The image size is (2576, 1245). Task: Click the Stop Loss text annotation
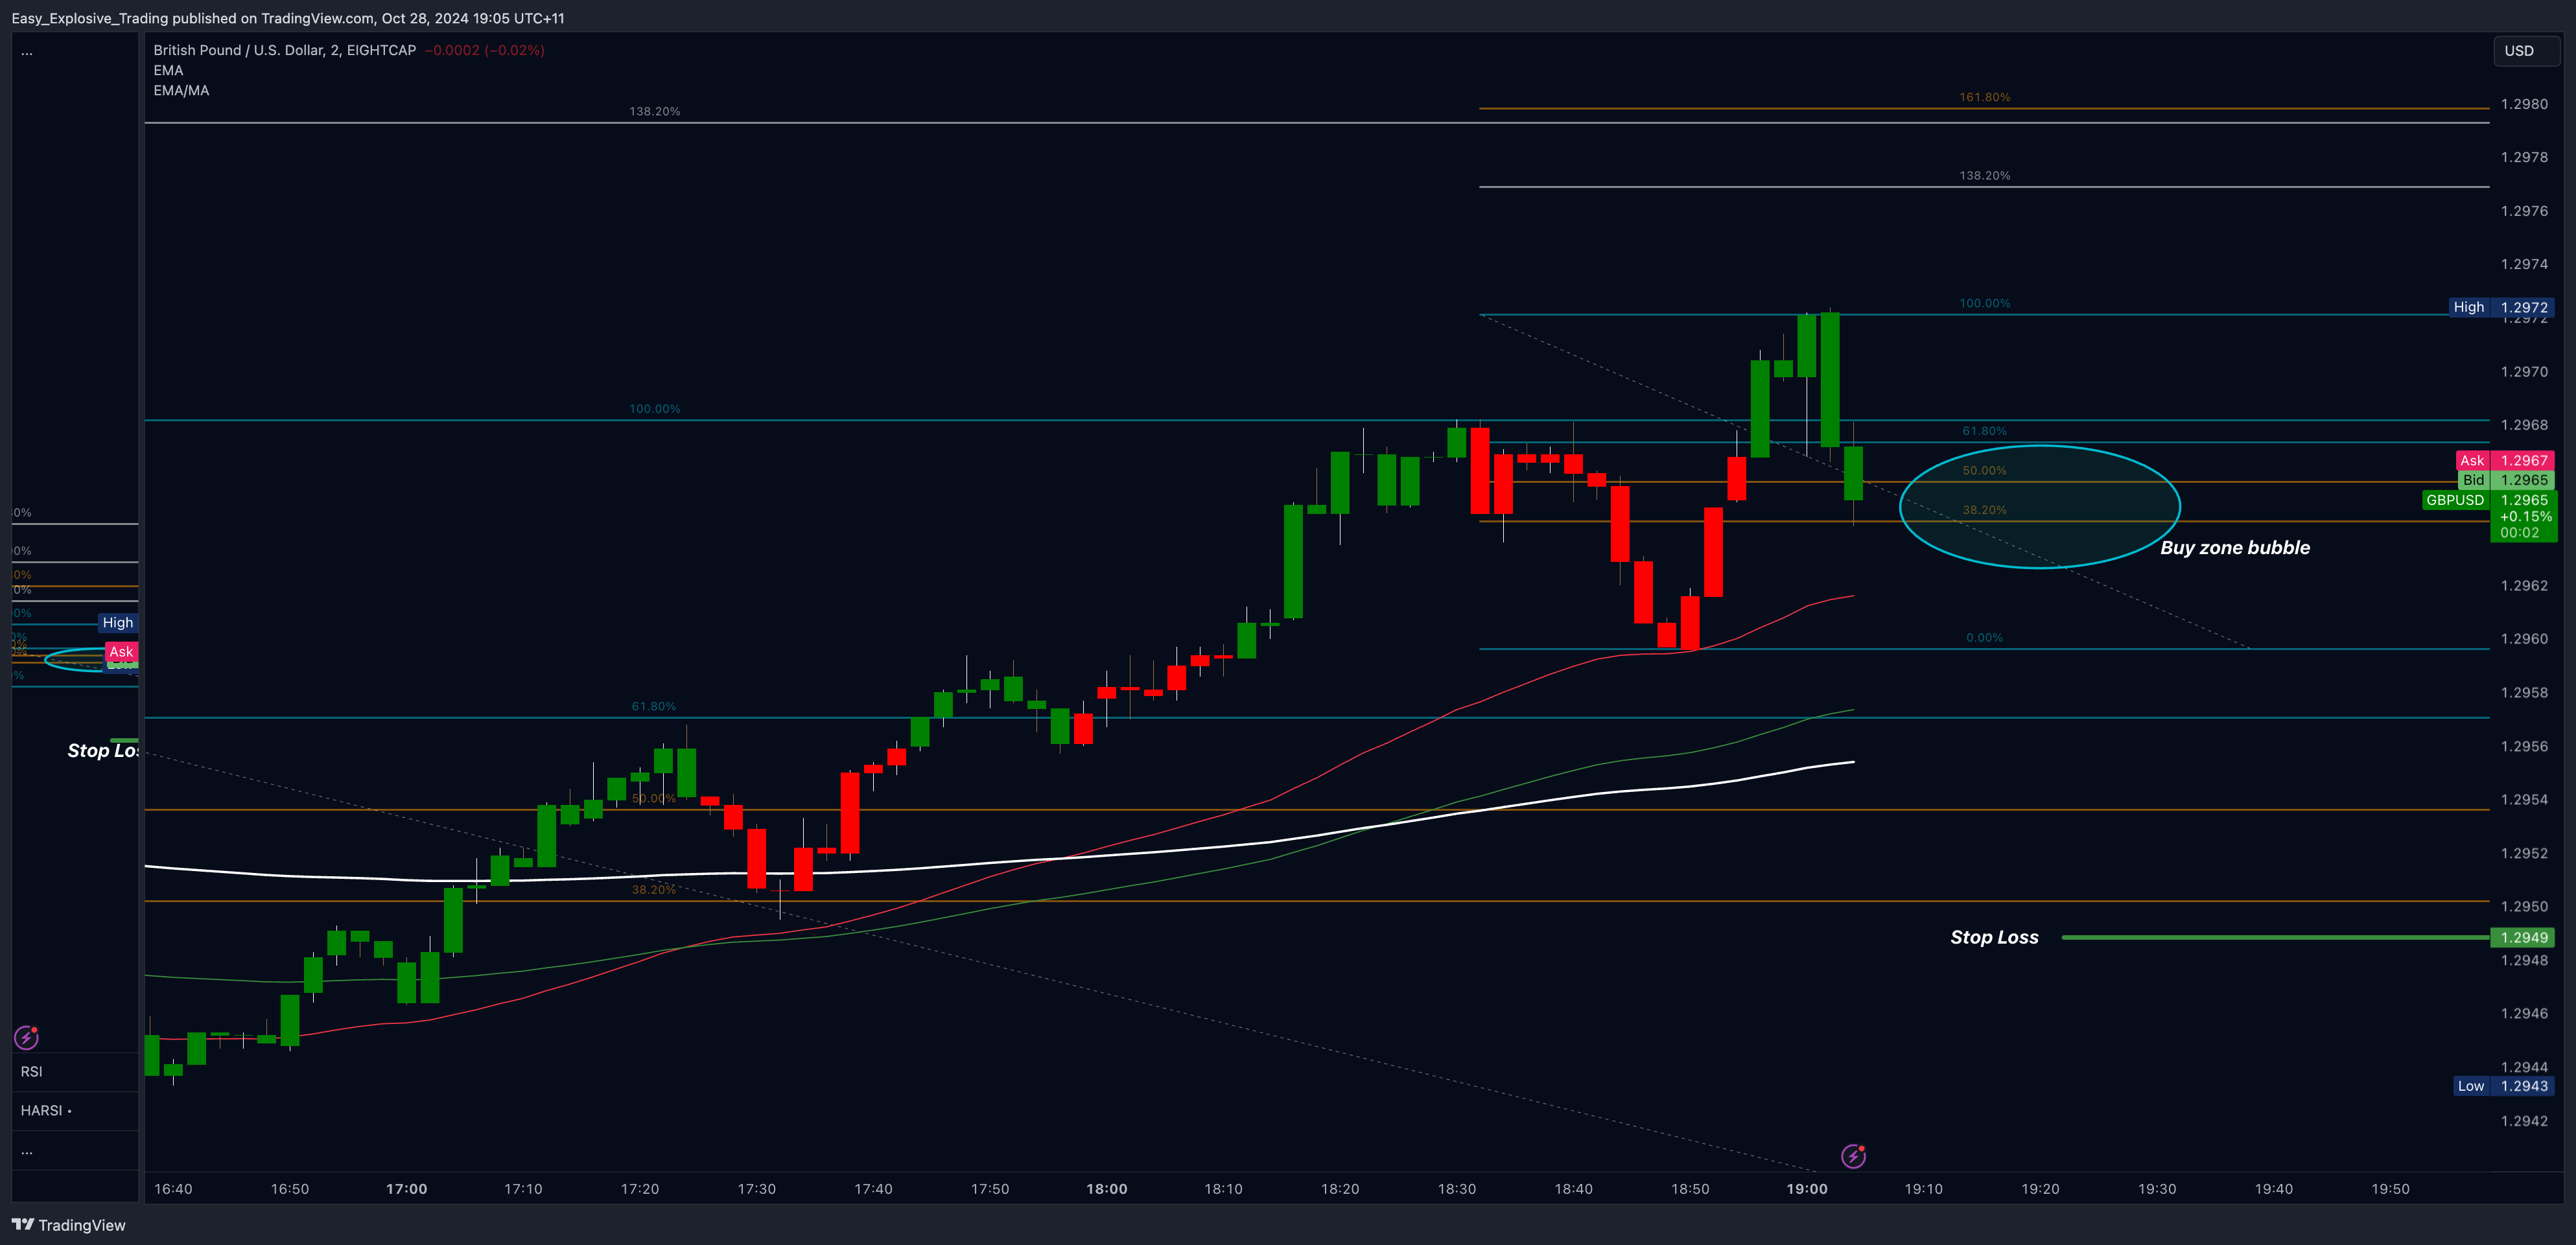coord(1994,937)
